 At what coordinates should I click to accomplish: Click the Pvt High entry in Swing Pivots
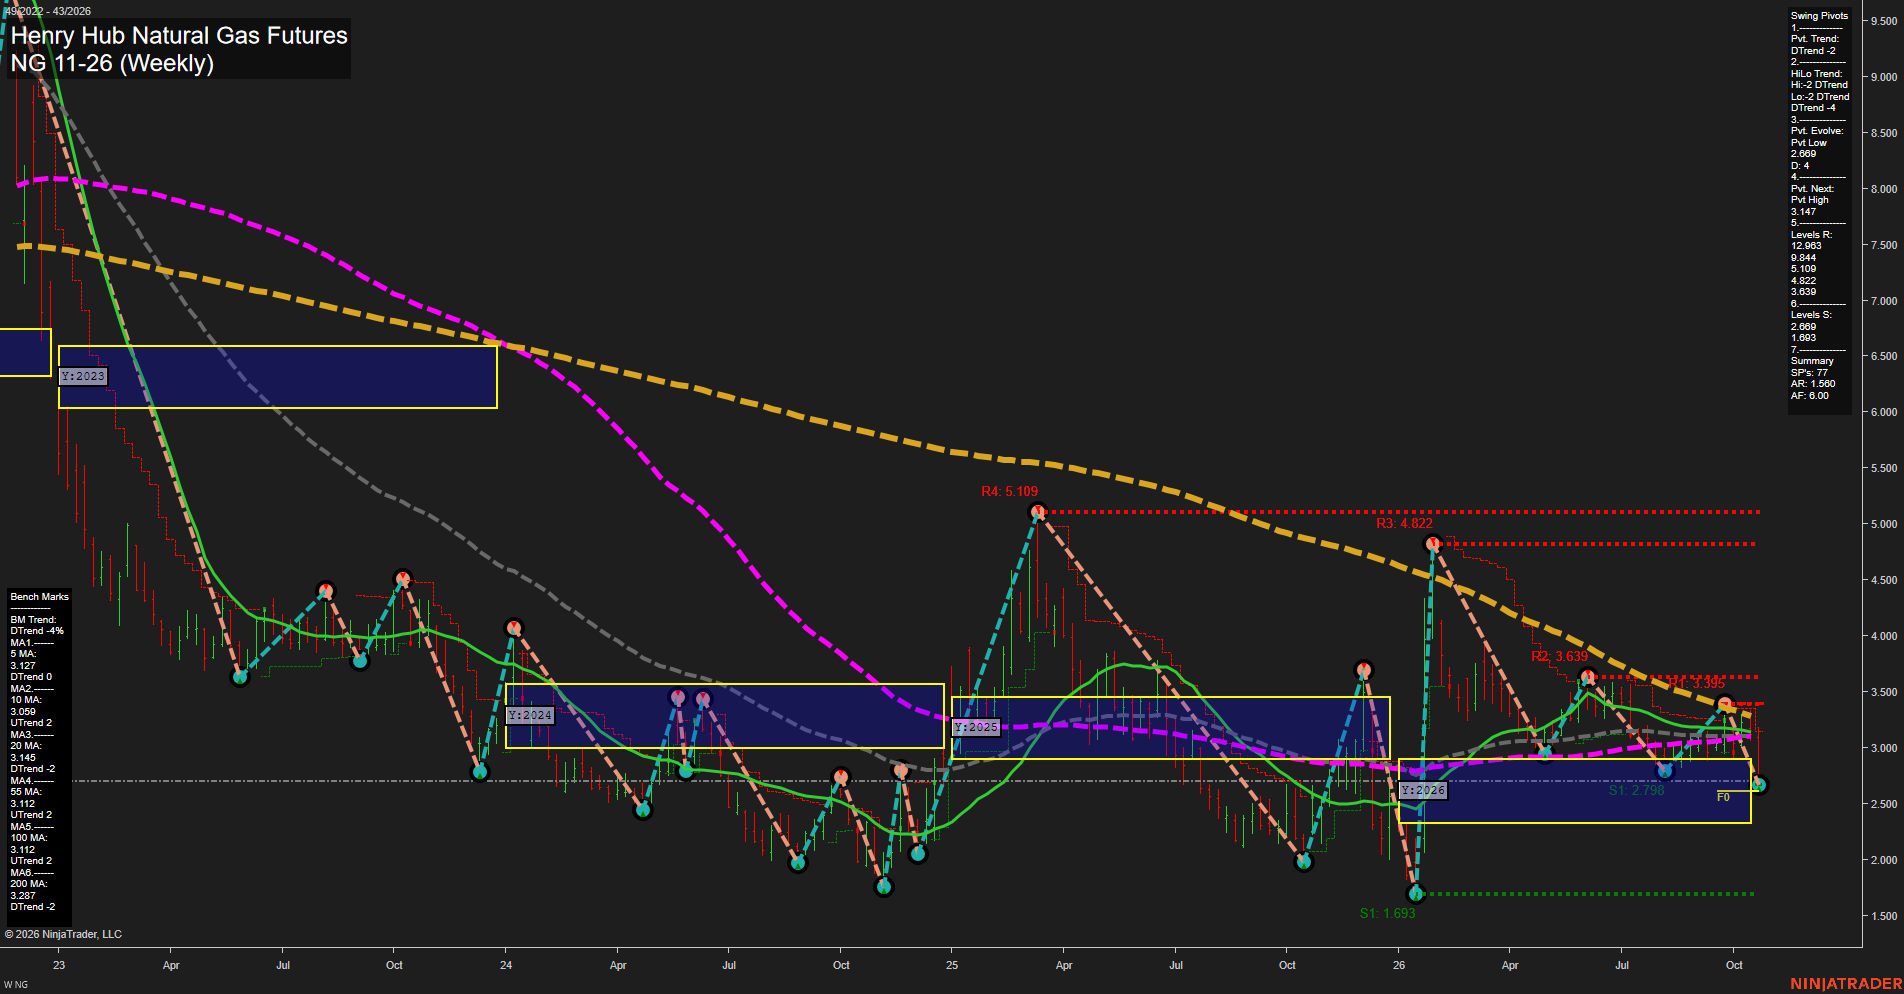(x=1809, y=200)
